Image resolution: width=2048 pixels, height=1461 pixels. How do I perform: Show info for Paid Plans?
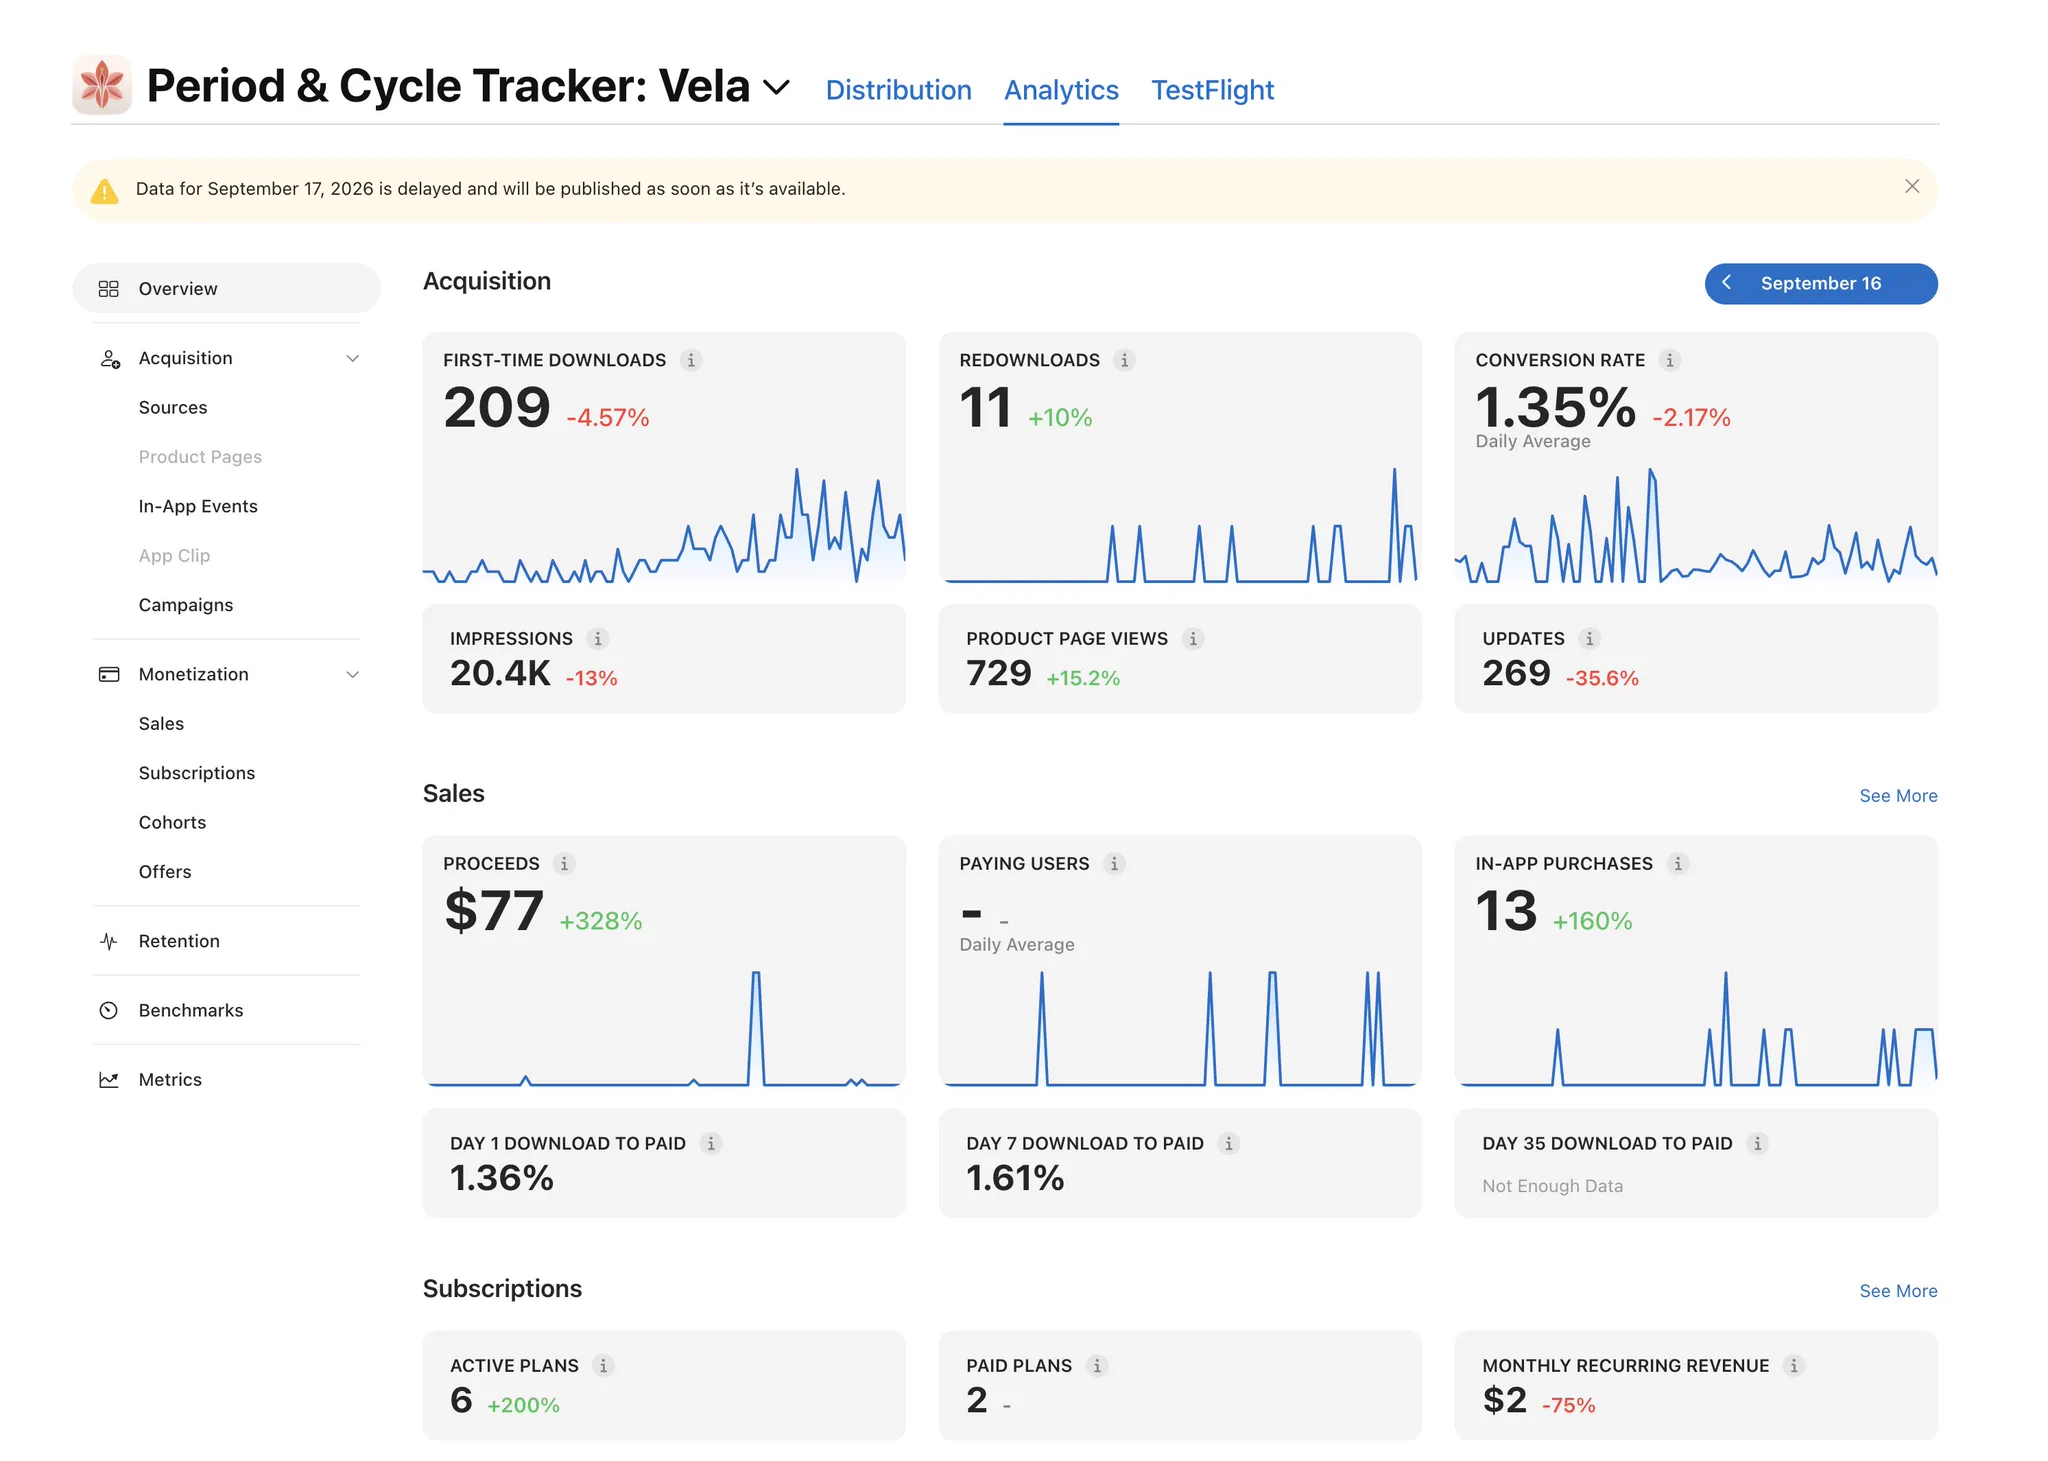pyautogui.click(x=1097, y=1366)
